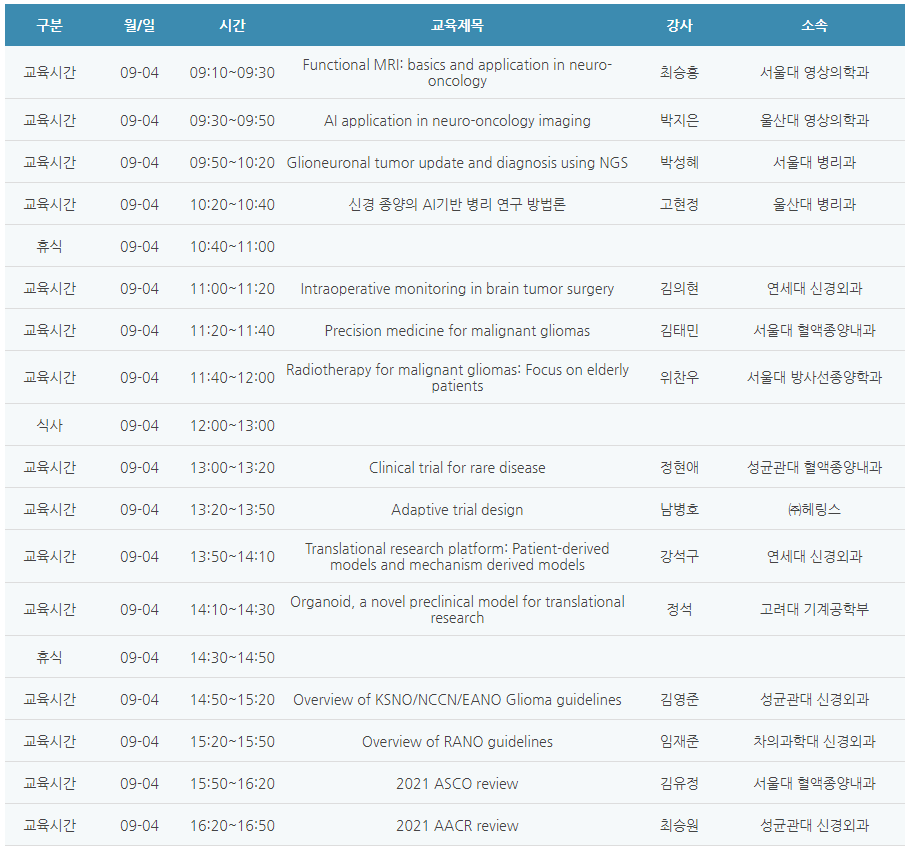913x856 pixels.
Task: Click affiliation 서울대 병리과
Action: [814, 162]
